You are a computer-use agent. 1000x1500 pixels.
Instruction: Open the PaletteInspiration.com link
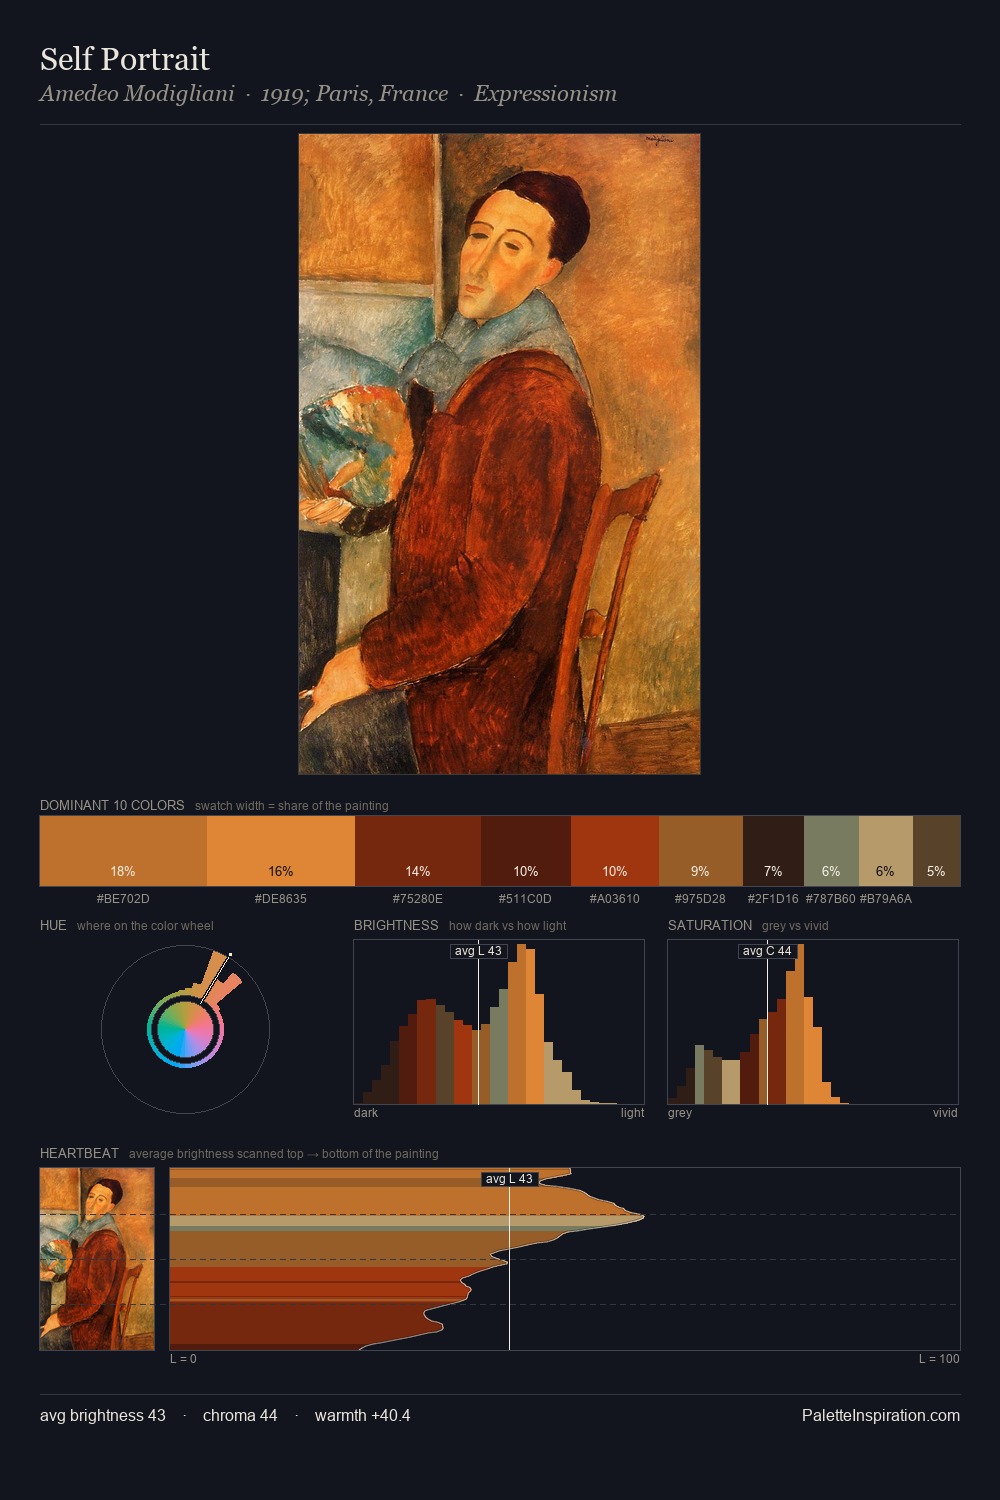pos(881,1416)
